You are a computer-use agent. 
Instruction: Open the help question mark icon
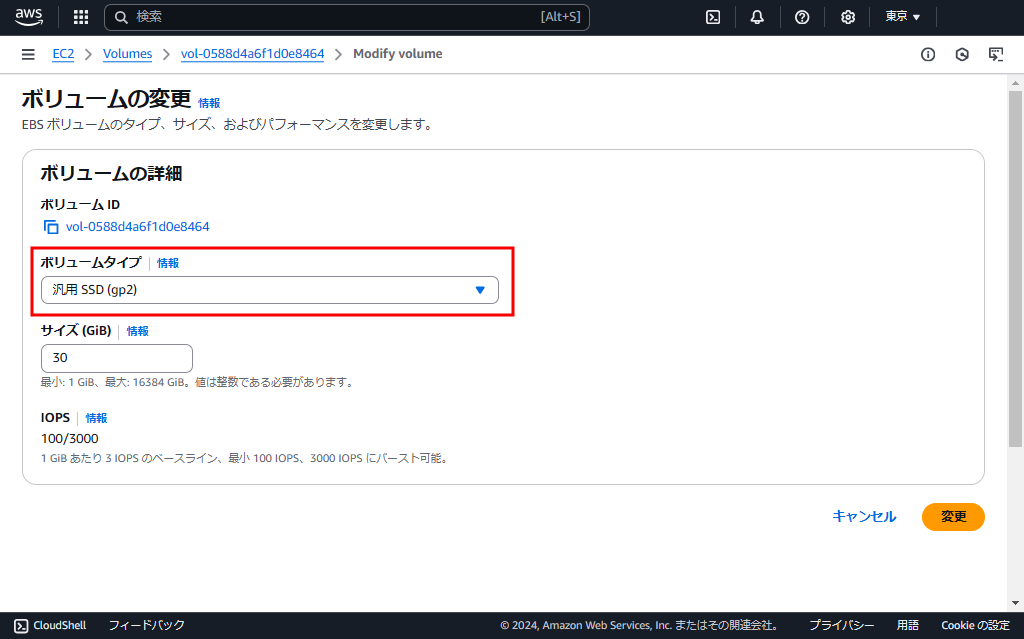802,17
